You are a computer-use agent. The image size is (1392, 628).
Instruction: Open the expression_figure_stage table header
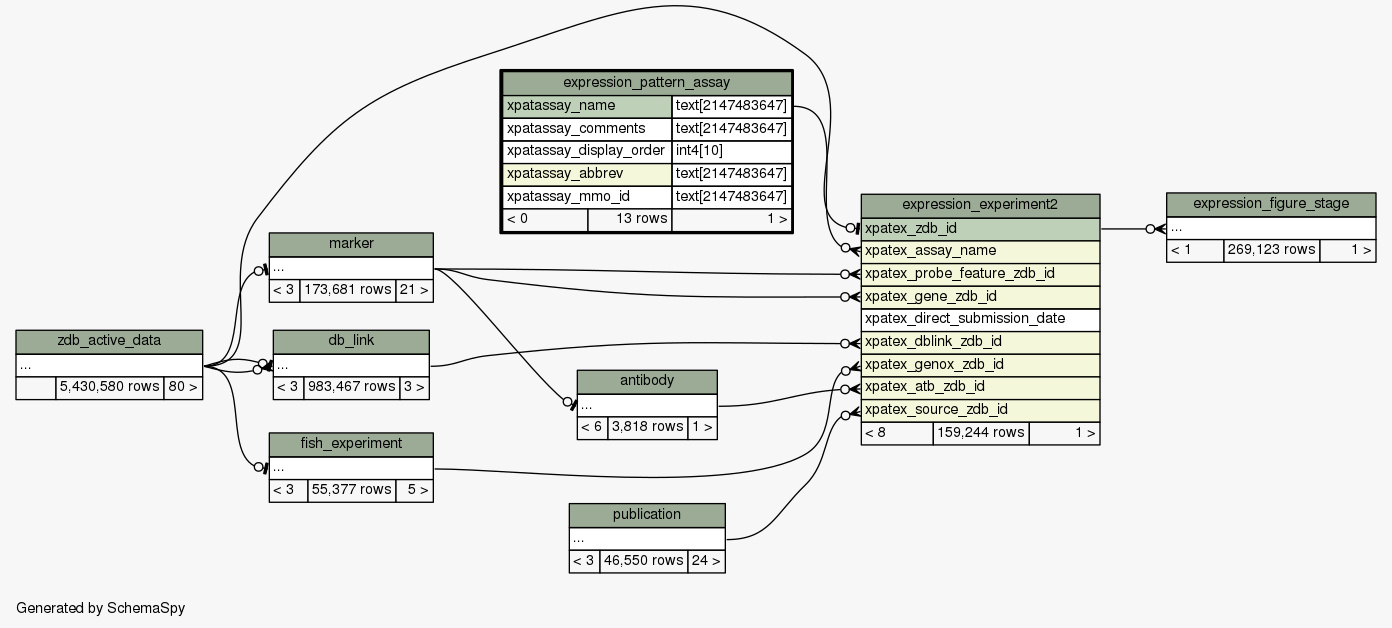(1270, 204)
